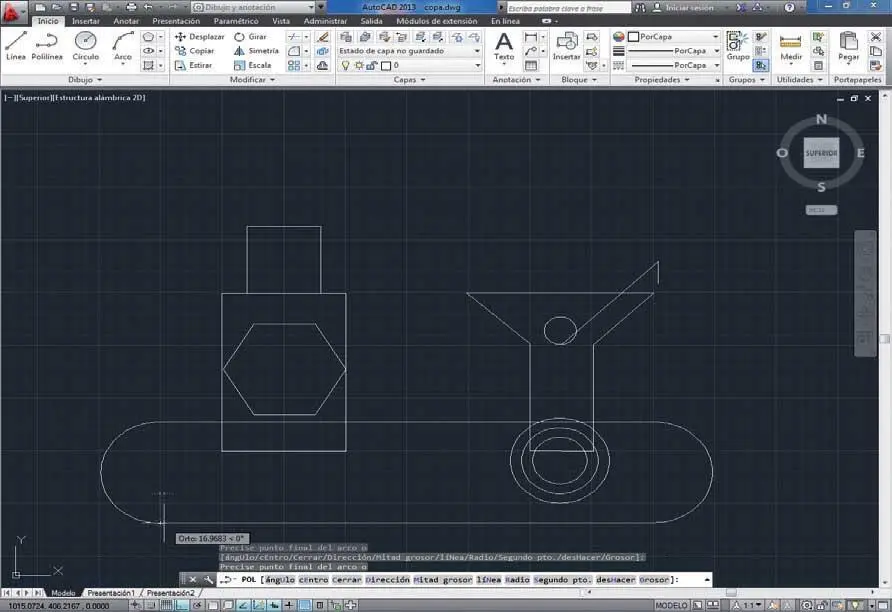Viewport: 892px width, 612px height.
Task: Click the Pegar clipboard icon
Action: click(848, 45)
